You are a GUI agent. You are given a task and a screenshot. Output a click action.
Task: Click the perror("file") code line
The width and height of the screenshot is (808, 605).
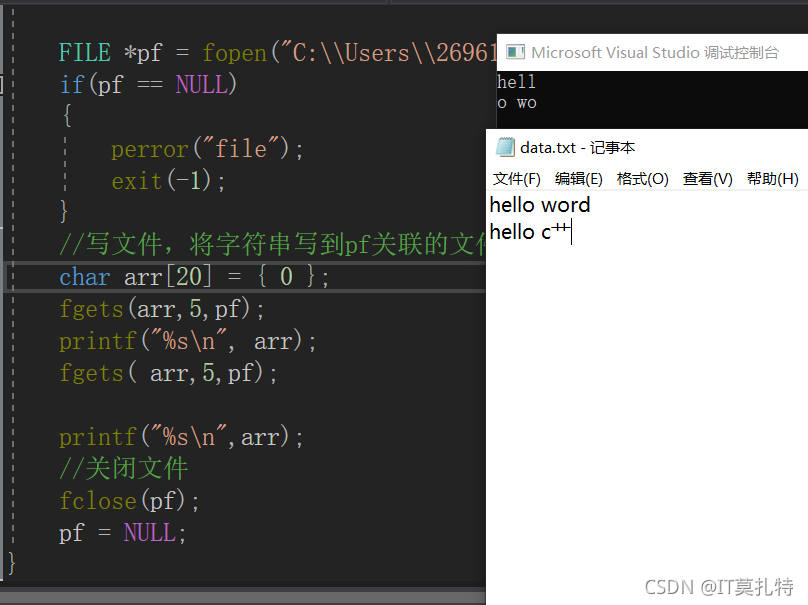pos(207,149)
